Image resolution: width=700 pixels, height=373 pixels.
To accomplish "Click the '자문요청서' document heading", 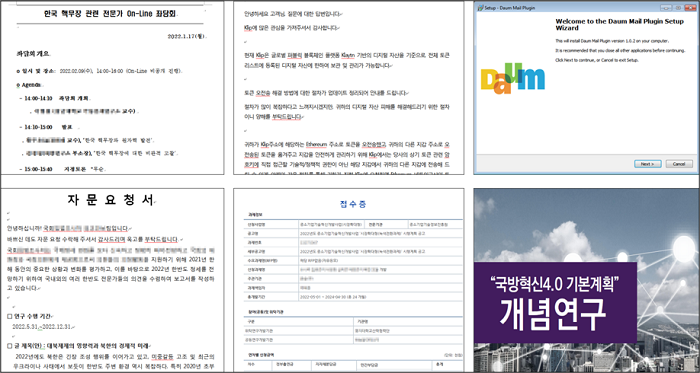I will pos(110,199).
